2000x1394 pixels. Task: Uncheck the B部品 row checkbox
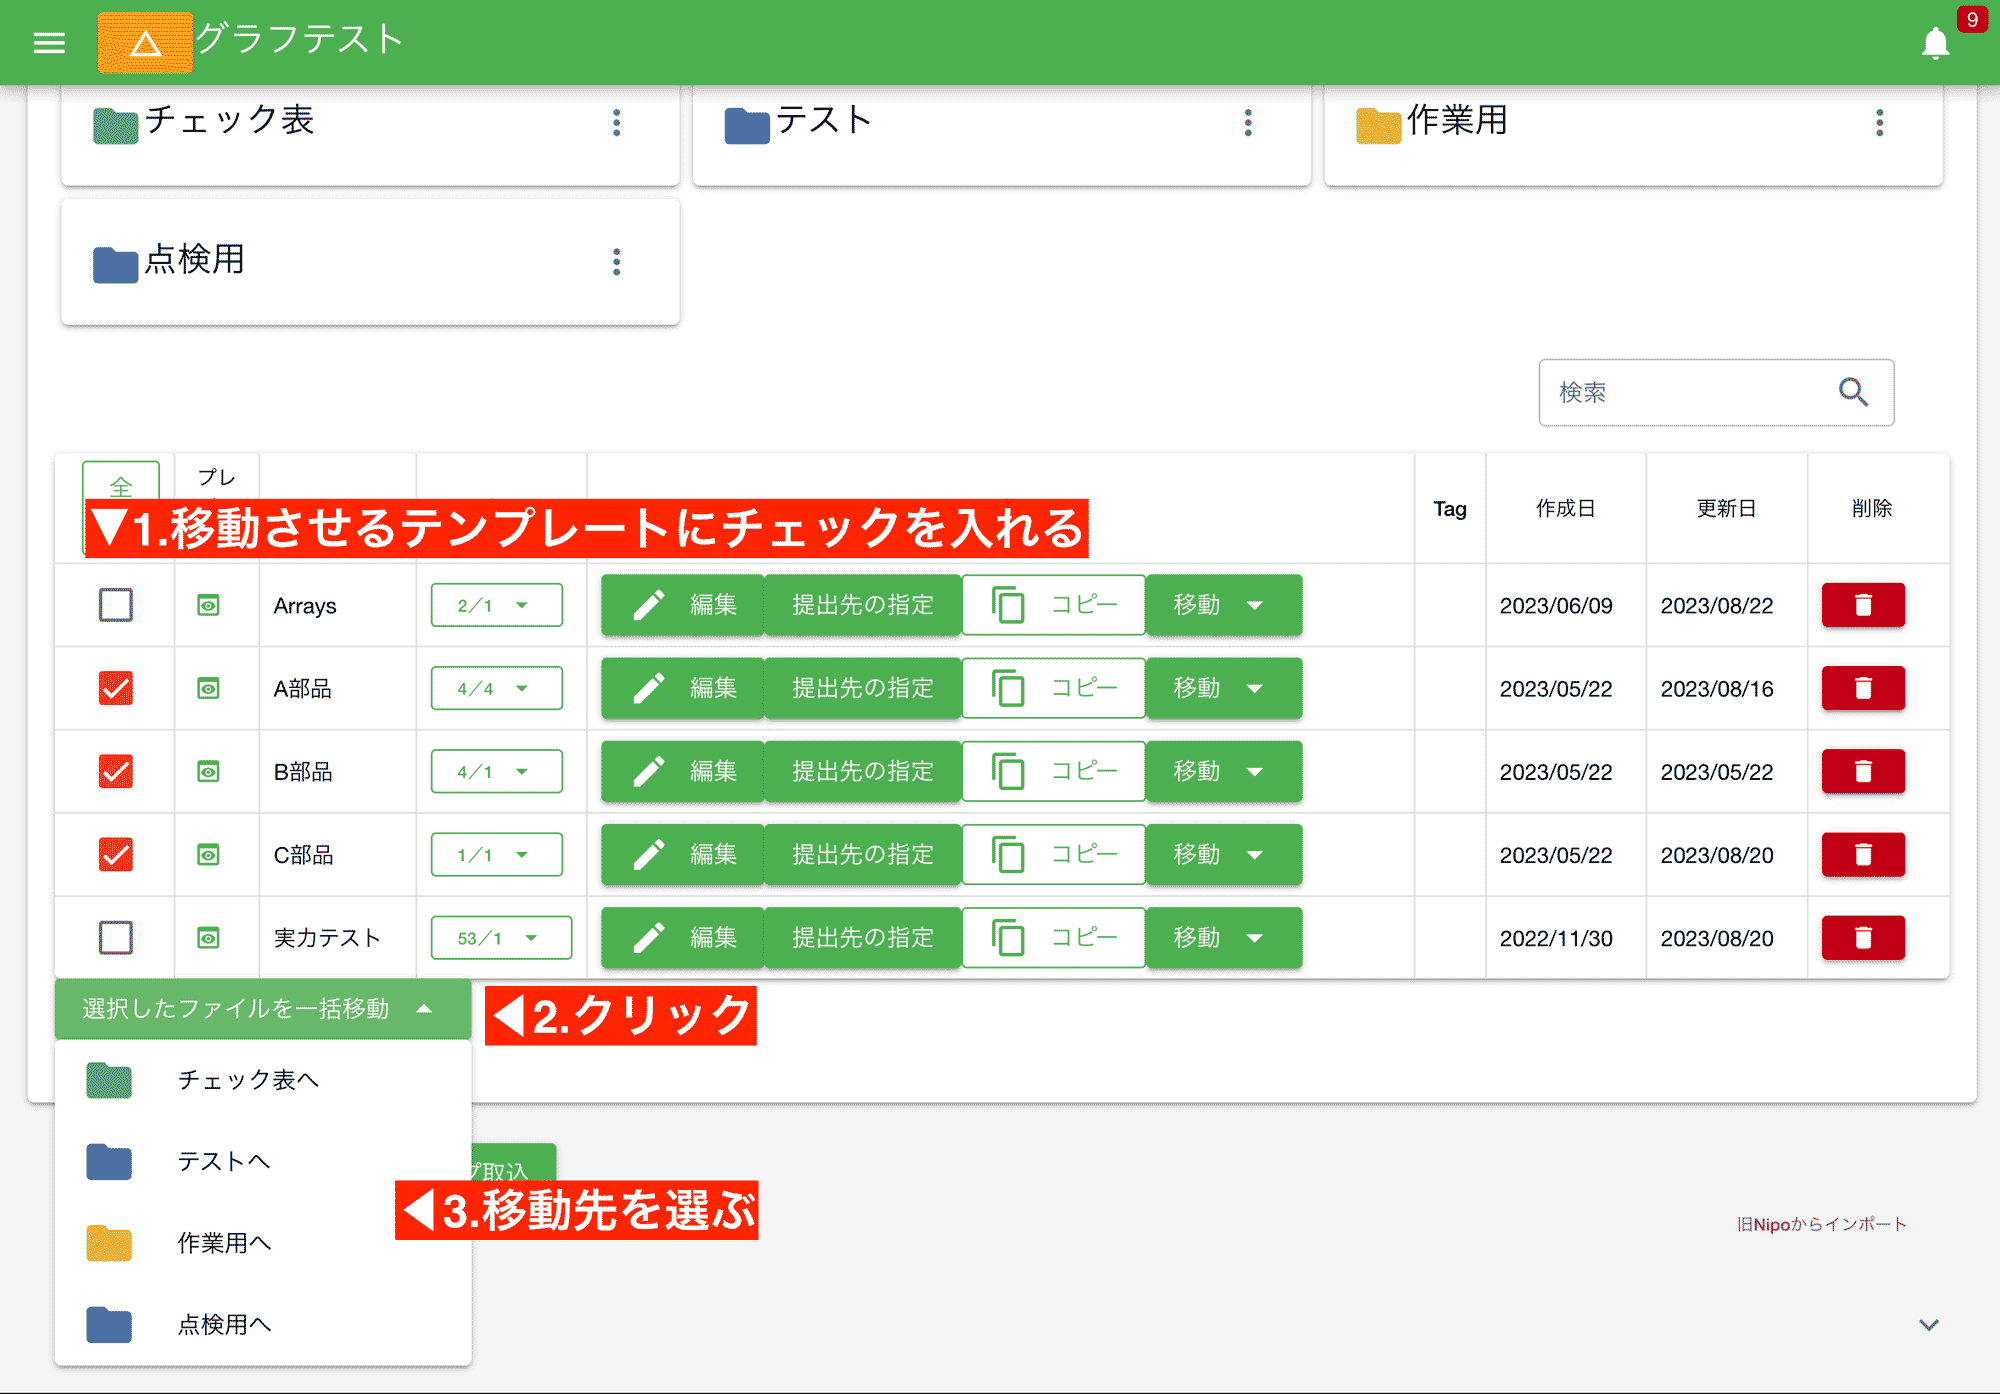116,771
